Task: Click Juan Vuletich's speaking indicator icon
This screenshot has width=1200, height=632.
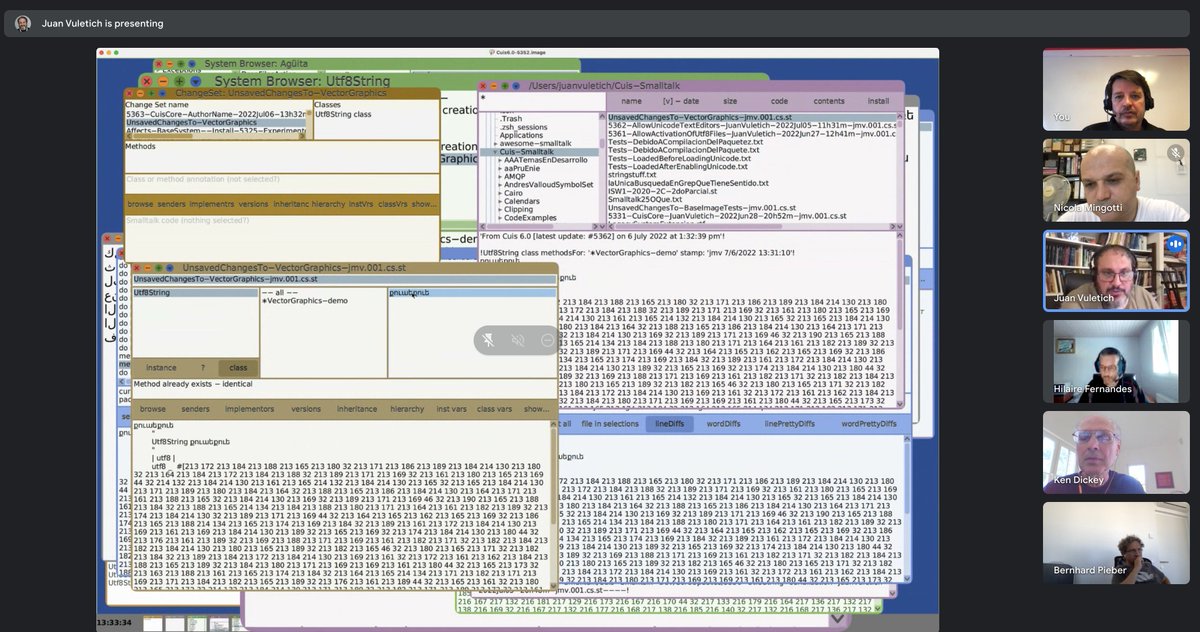Action: pos(1175,244)
